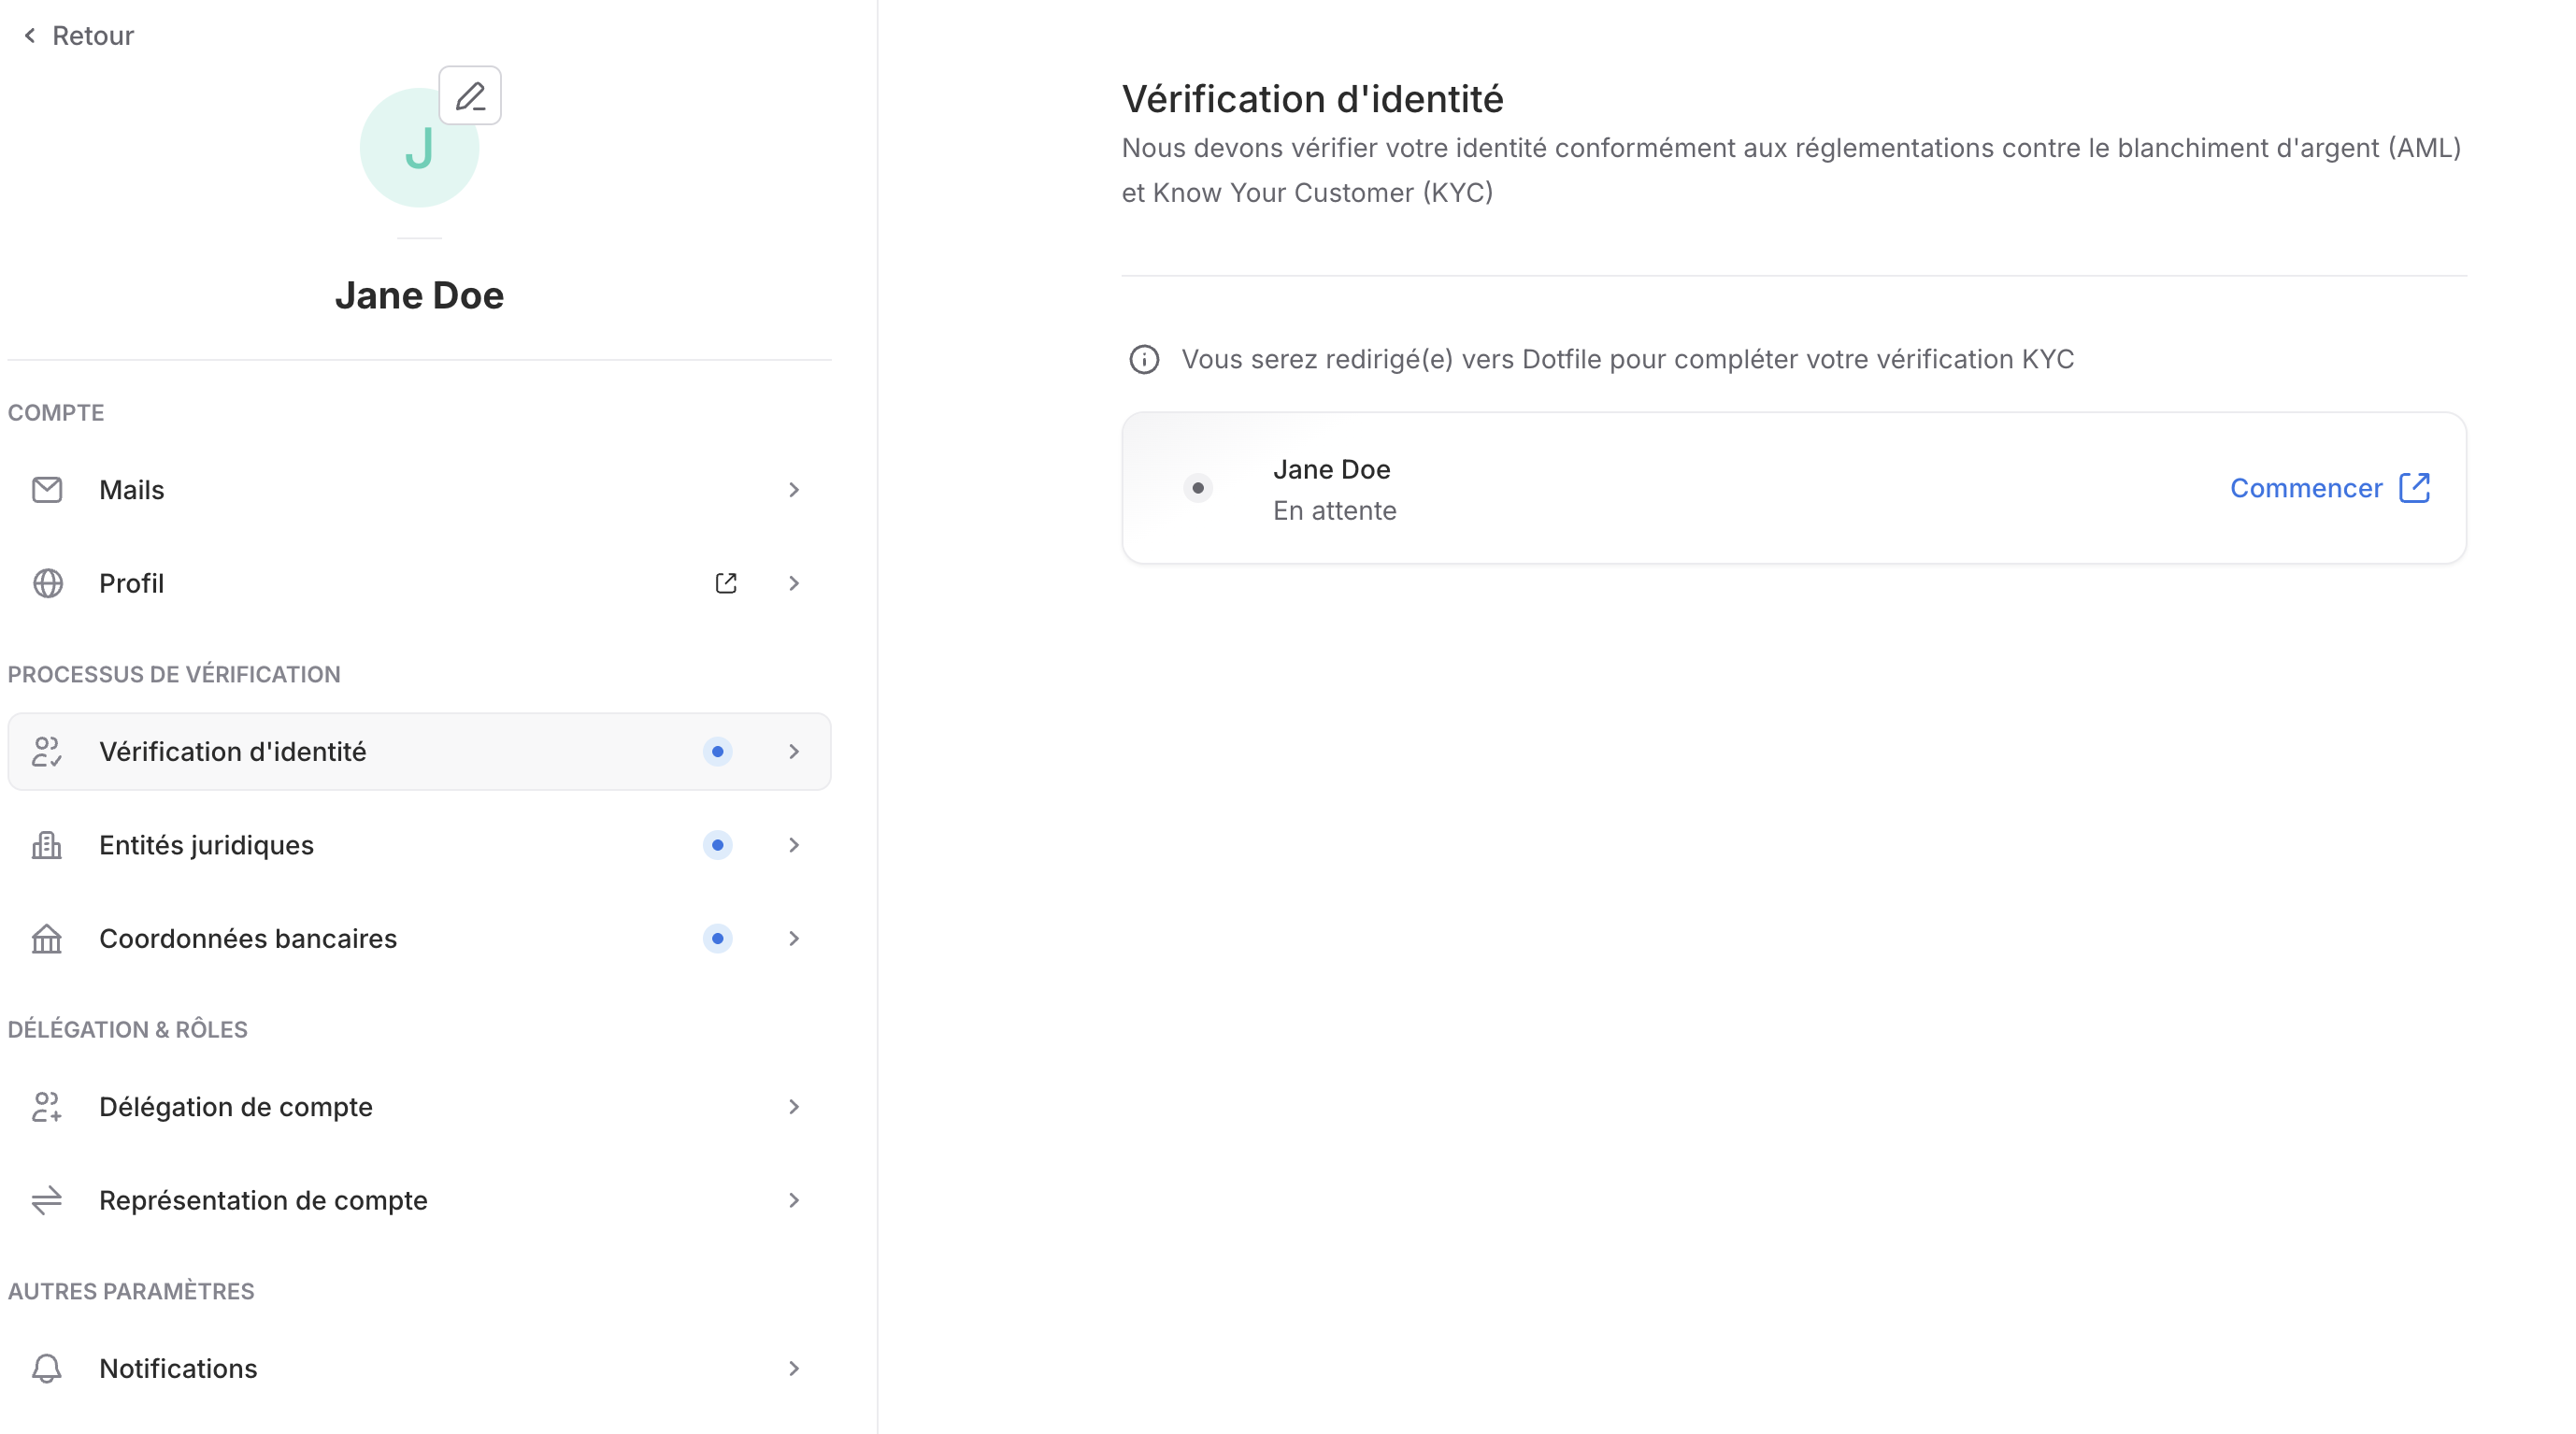
Task: Click the blue status dot on Vérification d'identité
Action: tap(717, 752)
